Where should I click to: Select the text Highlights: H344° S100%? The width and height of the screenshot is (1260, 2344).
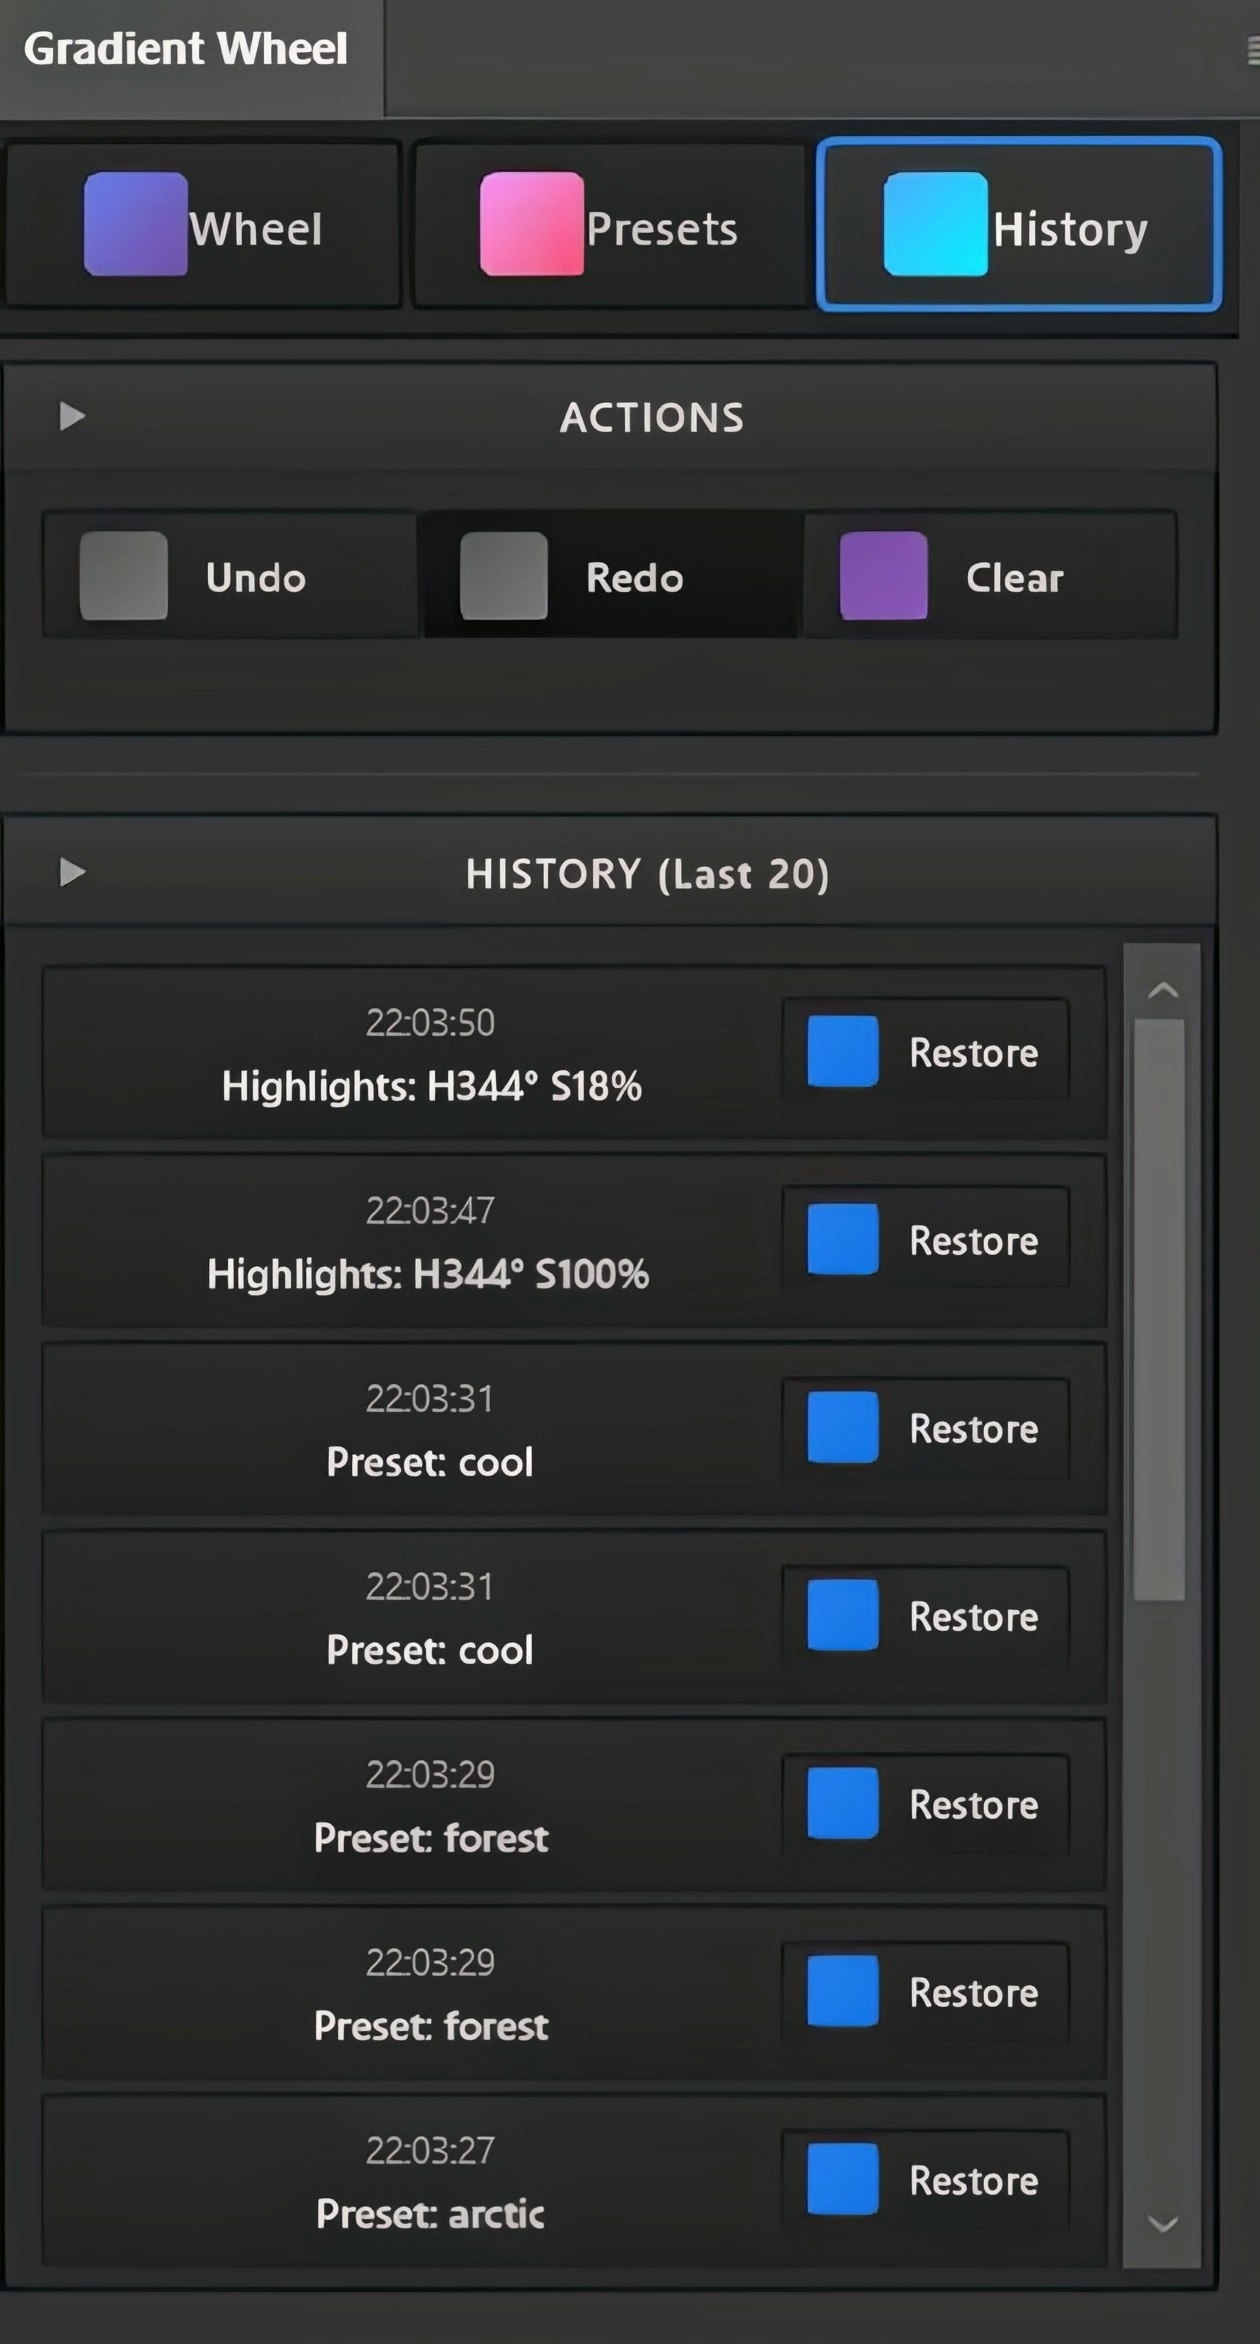click(x=428, y=1274)
